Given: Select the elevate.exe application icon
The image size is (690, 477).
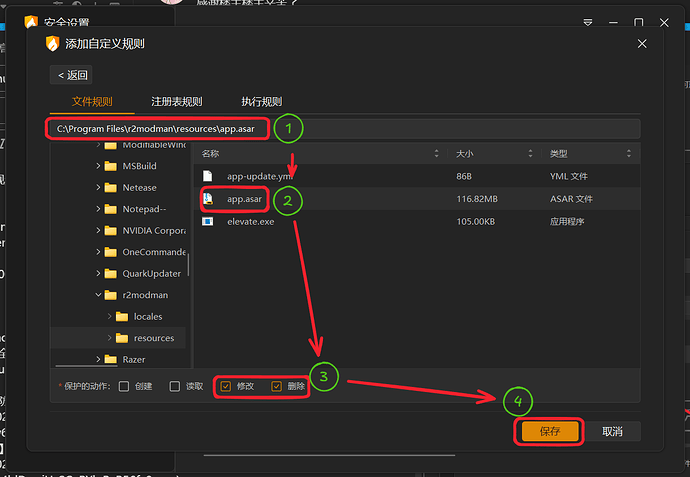Looking at the screenshot, I should (x=208, y=221).
